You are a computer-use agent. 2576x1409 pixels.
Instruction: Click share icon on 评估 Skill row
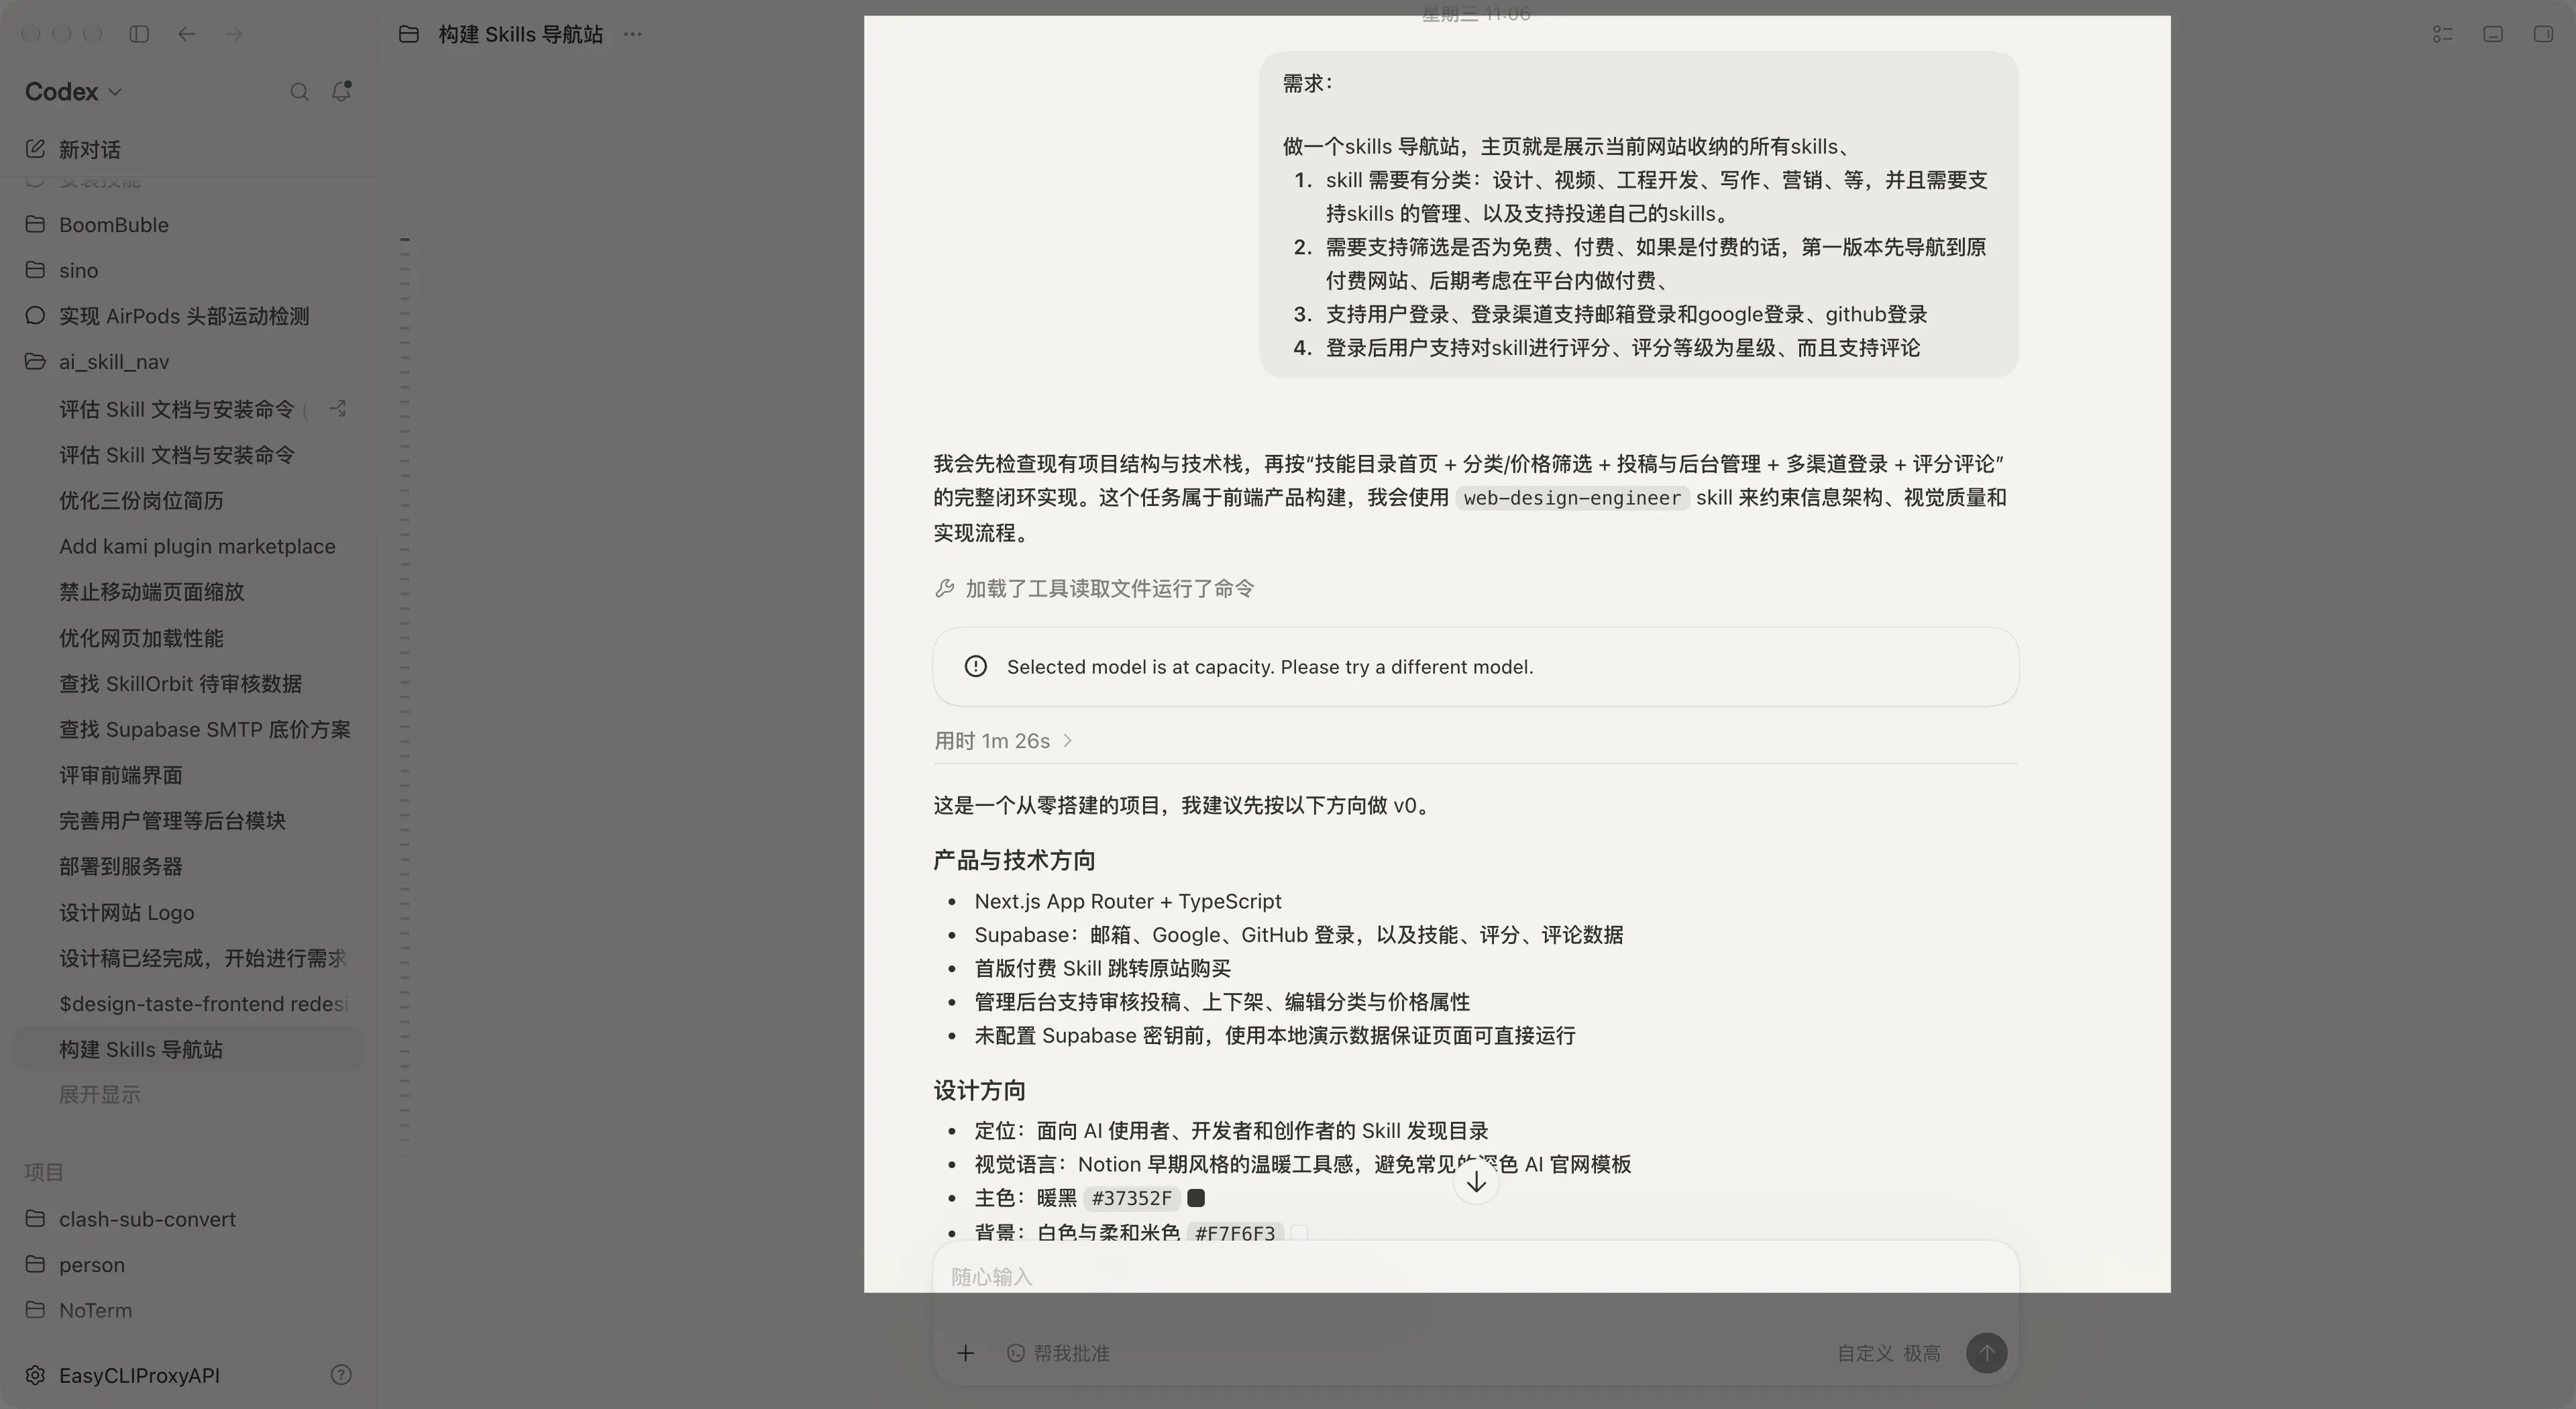pos(338,409)
